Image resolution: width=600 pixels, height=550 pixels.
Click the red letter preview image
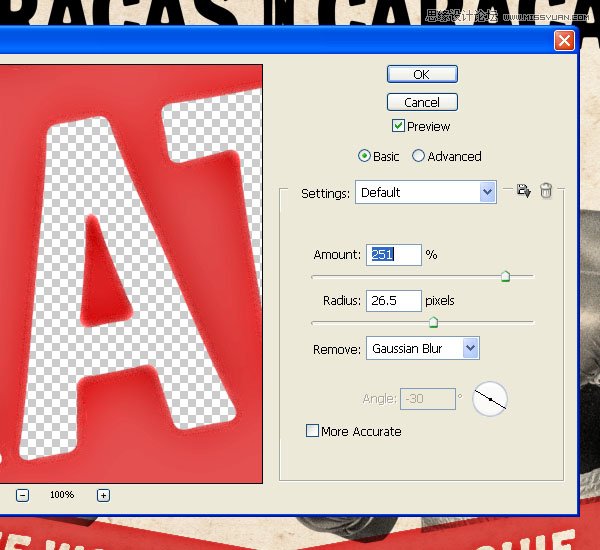point(131,274)
